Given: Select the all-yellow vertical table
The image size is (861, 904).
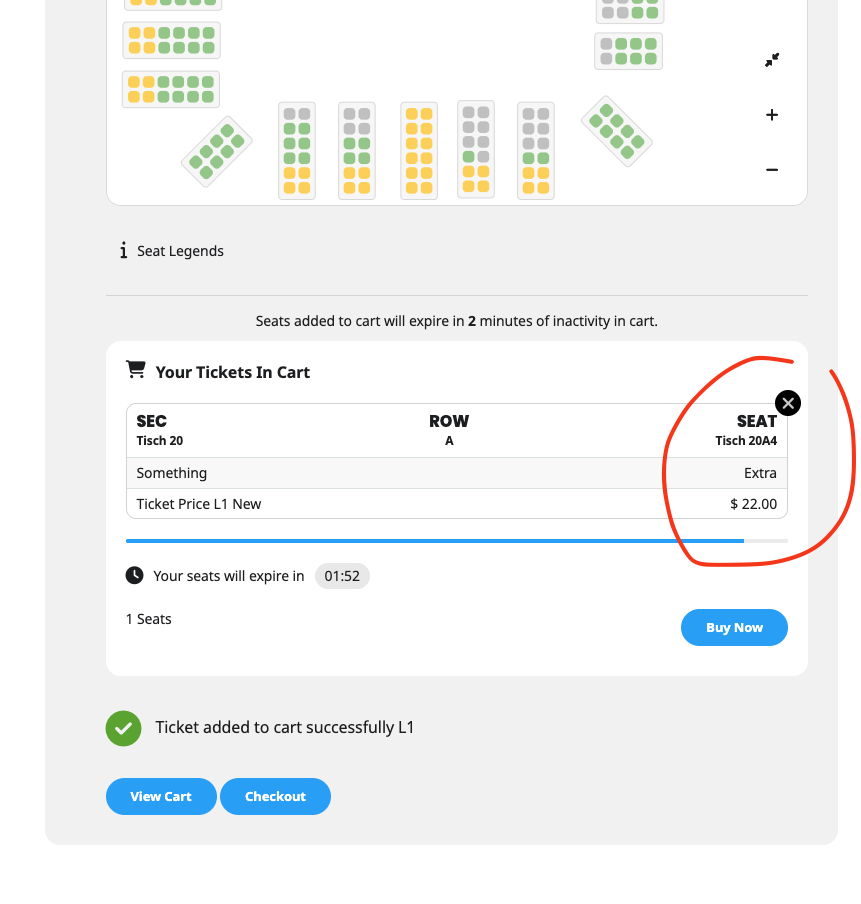Looking at the screenshot, I should point(419,151).
